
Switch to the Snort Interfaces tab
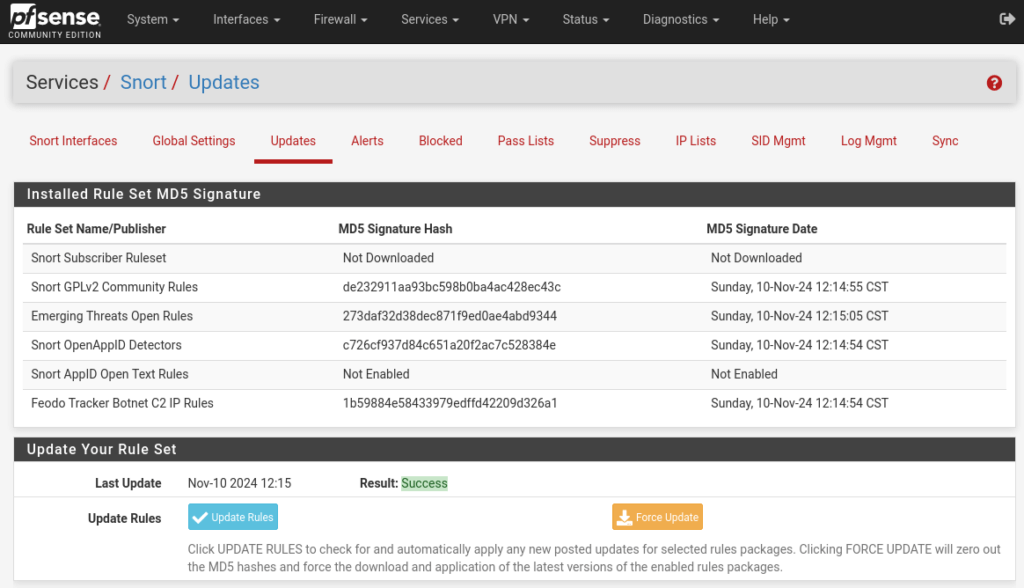click(x=73, y=141)
